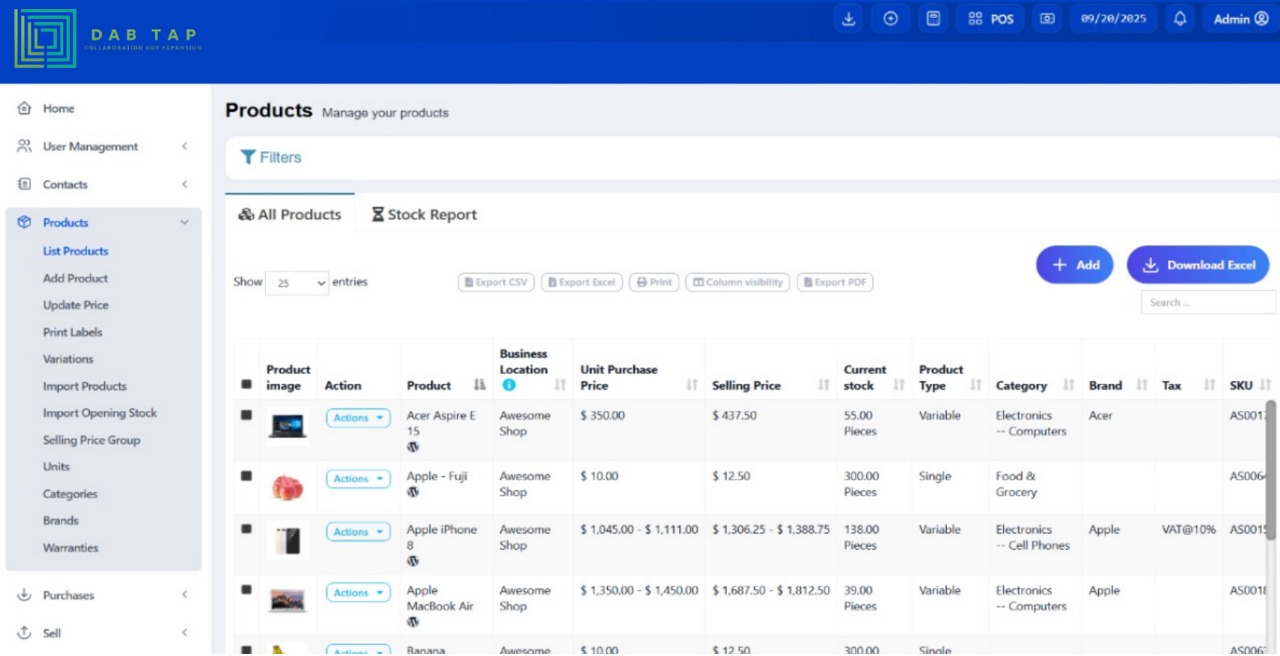Open the calculator icon in header
The width and height of the screenshot is (1280, 656).
tap(933, 19)
